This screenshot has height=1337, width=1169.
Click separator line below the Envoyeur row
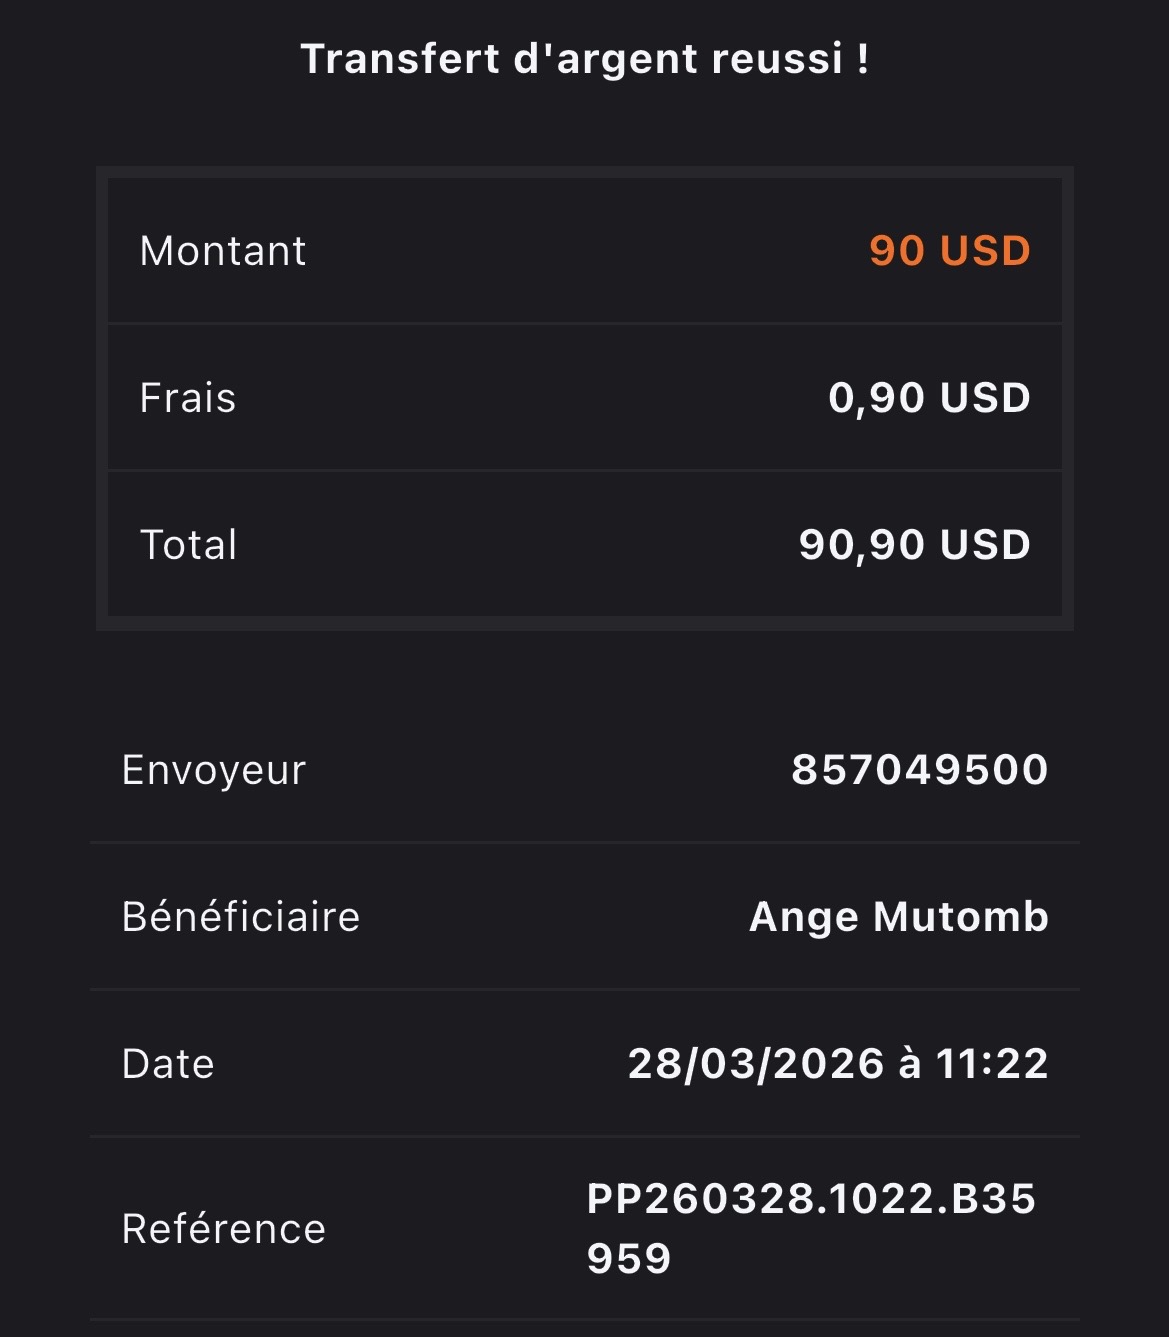coord(585,843)
